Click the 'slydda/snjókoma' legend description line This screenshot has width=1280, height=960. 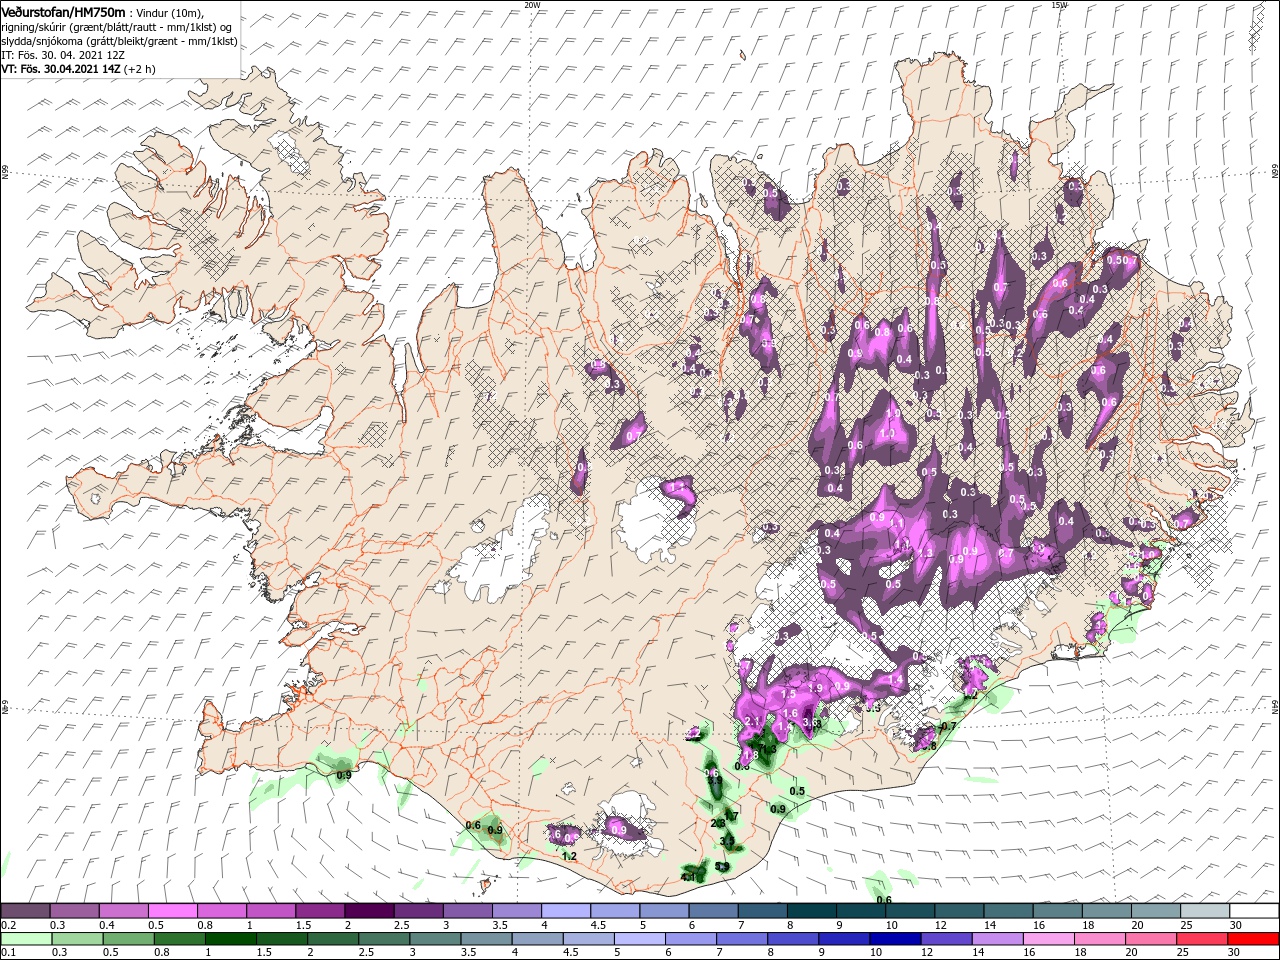click(118, 41)
